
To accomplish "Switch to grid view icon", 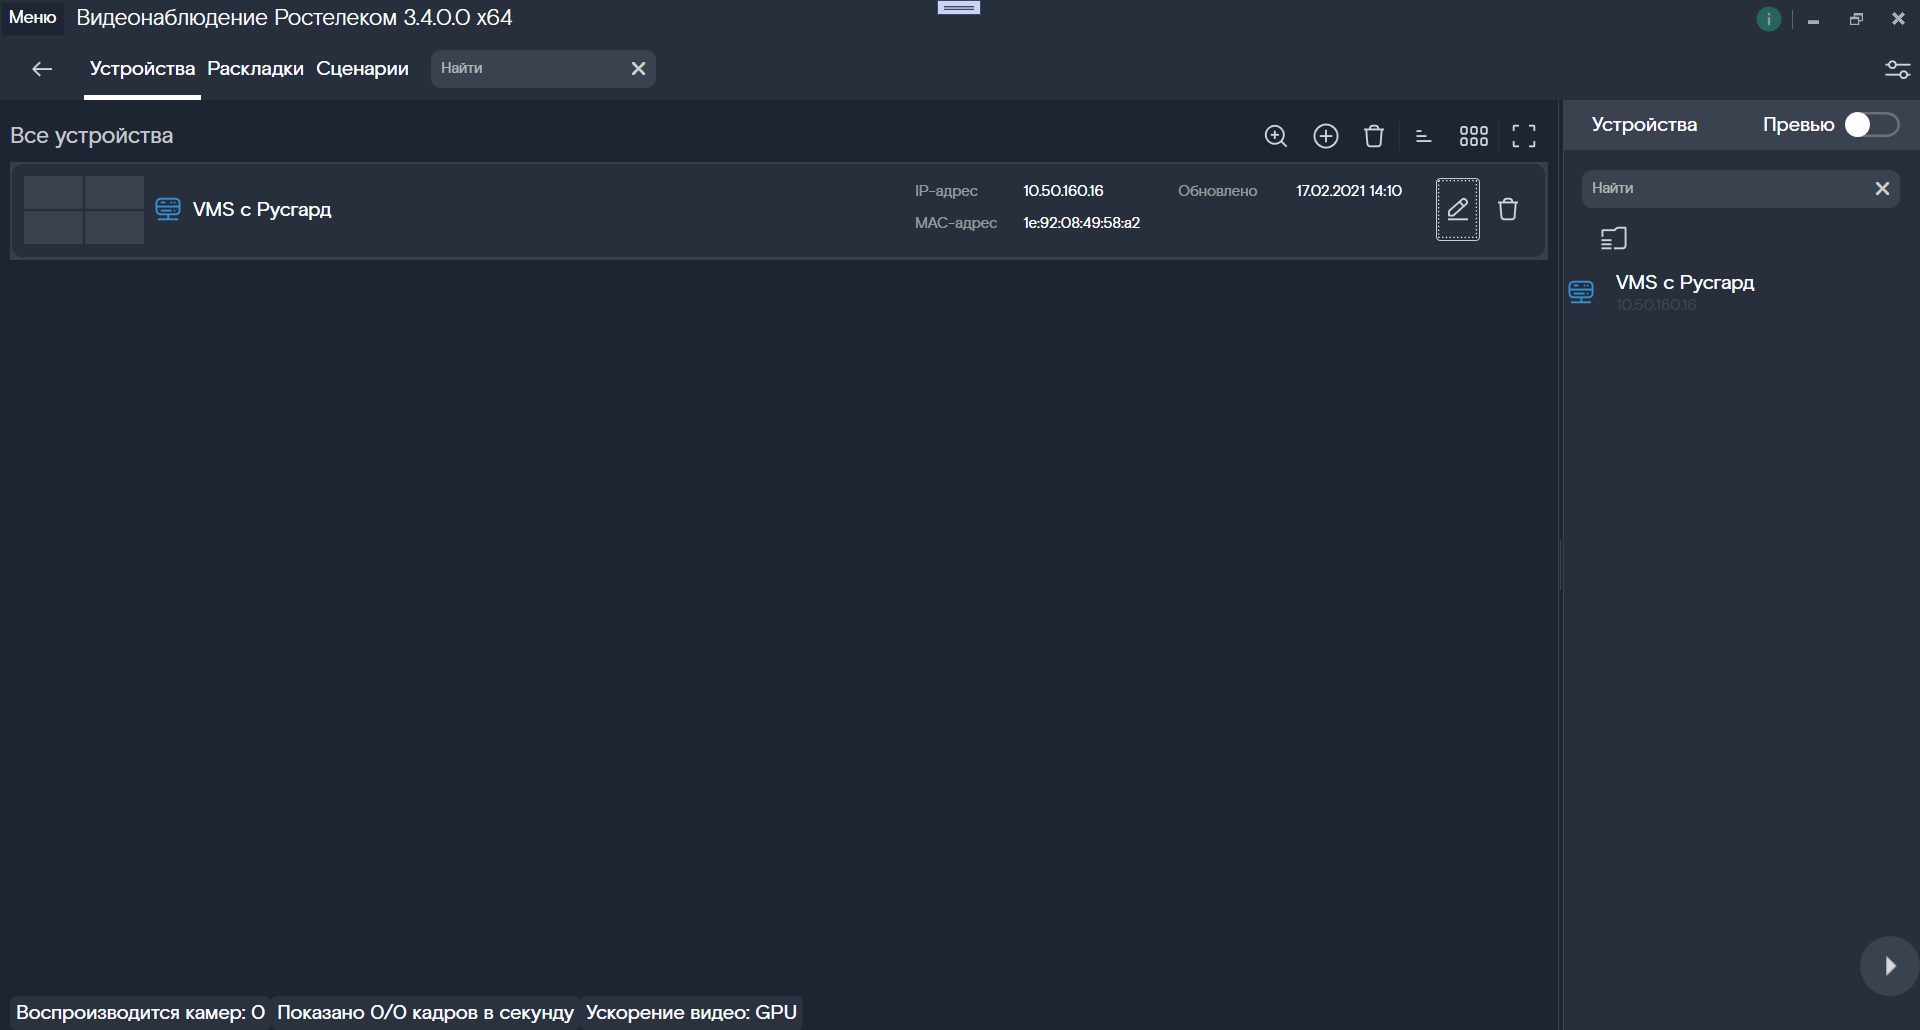I will pyautogui.click(x=1474, y=136).
